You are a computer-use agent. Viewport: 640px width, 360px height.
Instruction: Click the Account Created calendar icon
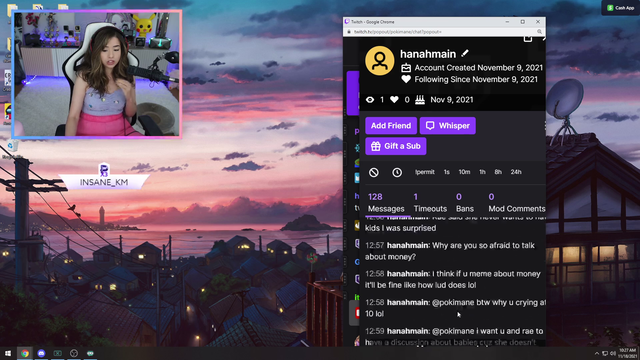click(x=406, y=68)
